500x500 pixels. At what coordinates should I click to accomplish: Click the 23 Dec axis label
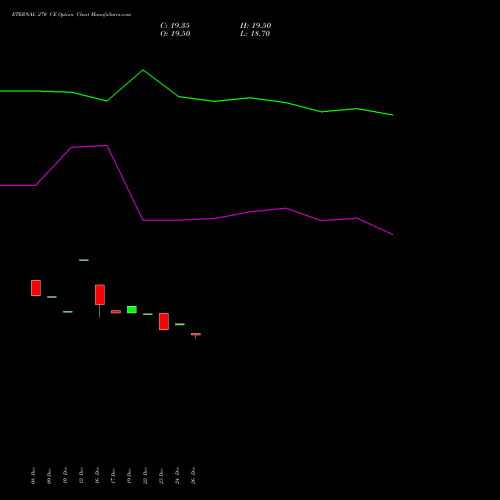pyautogui.click(x=161, y=476)
